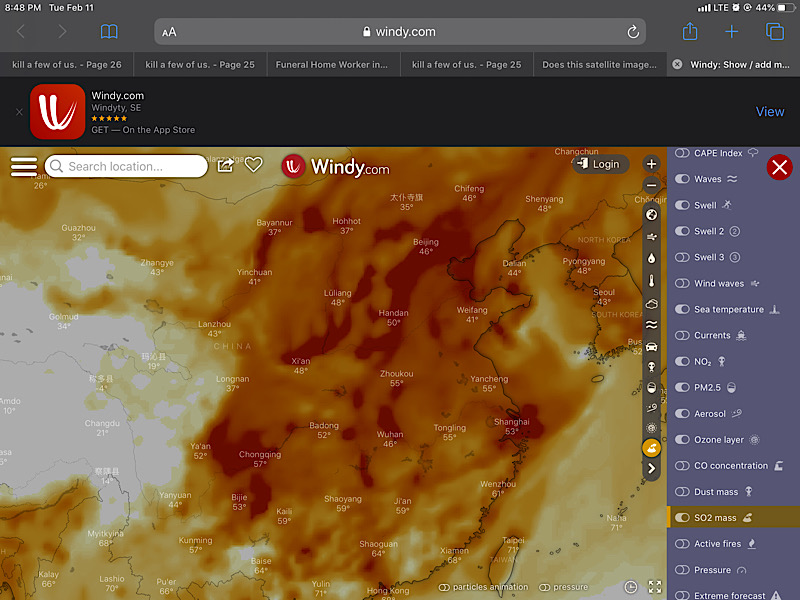Switch to 'kill a few of us. - Page 26' tab
Viewport: 800px width, 600px height.
click(67, 65)
